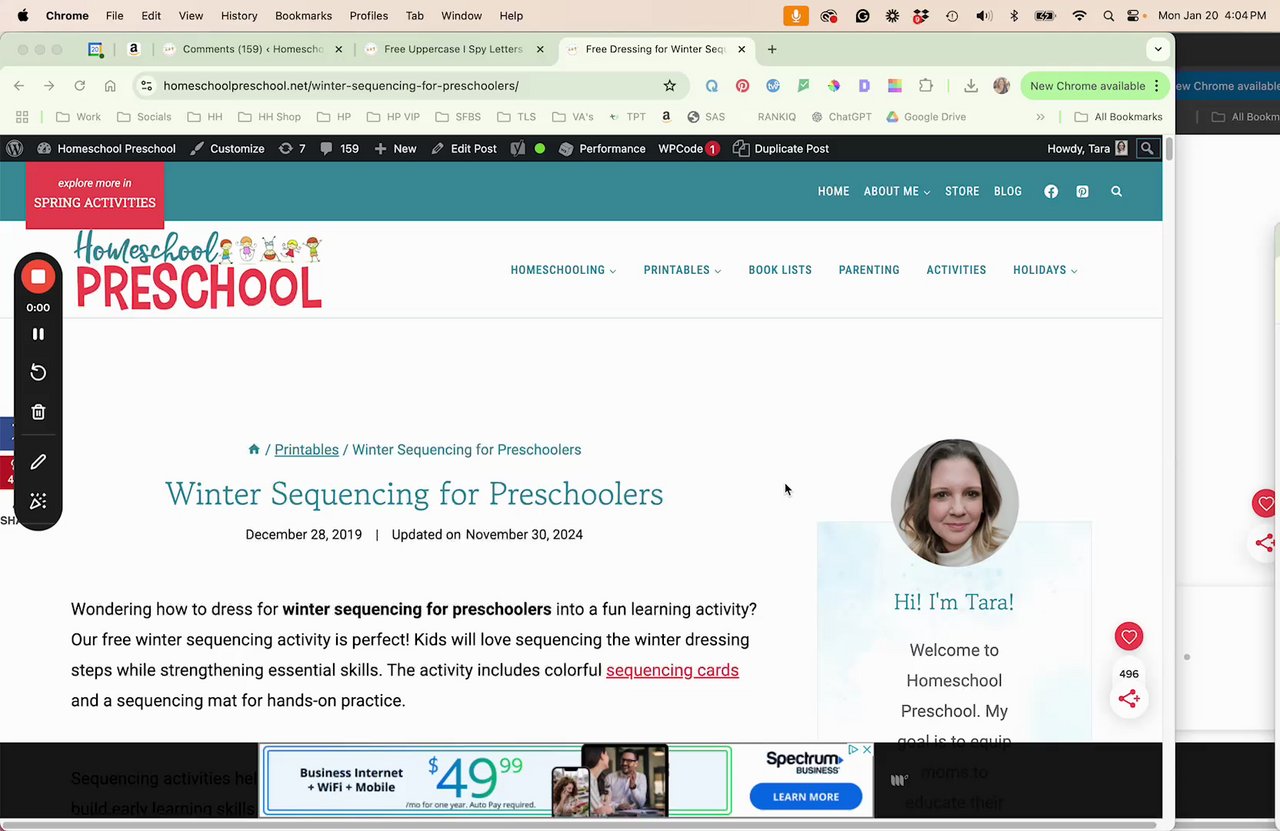Image resolution: width=1280 pixels, height=831 pixels.
Task: Click Tara's profile photo in the sidebar
Action: 954,503
